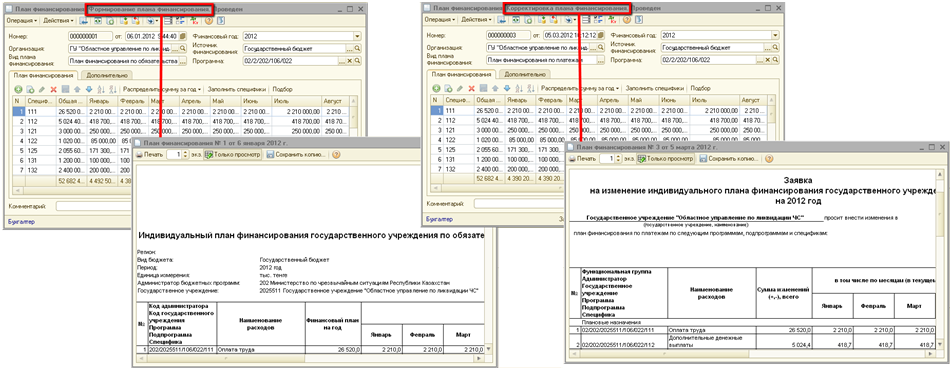Viewport: 952px width, 370px height.
Task: Click the red delete row icon in left table toolbar
Action: point(53,89)
